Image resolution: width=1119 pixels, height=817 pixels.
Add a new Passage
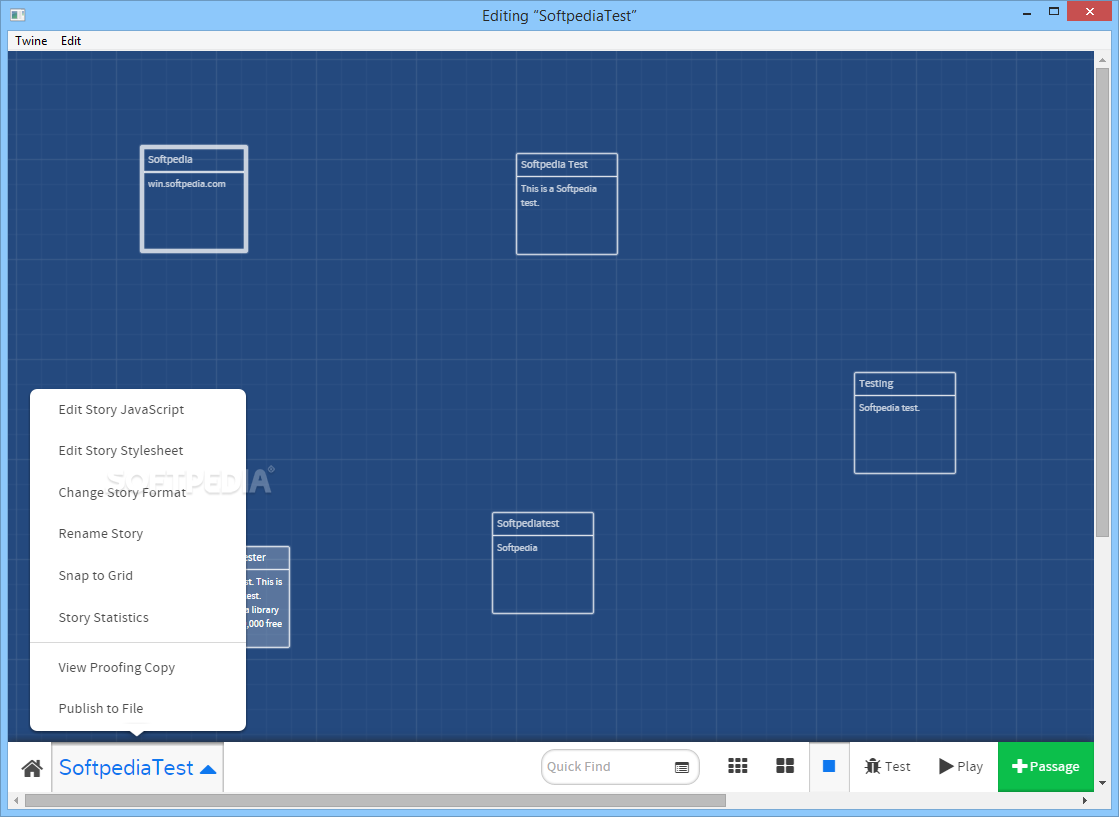pos(1045,767)
